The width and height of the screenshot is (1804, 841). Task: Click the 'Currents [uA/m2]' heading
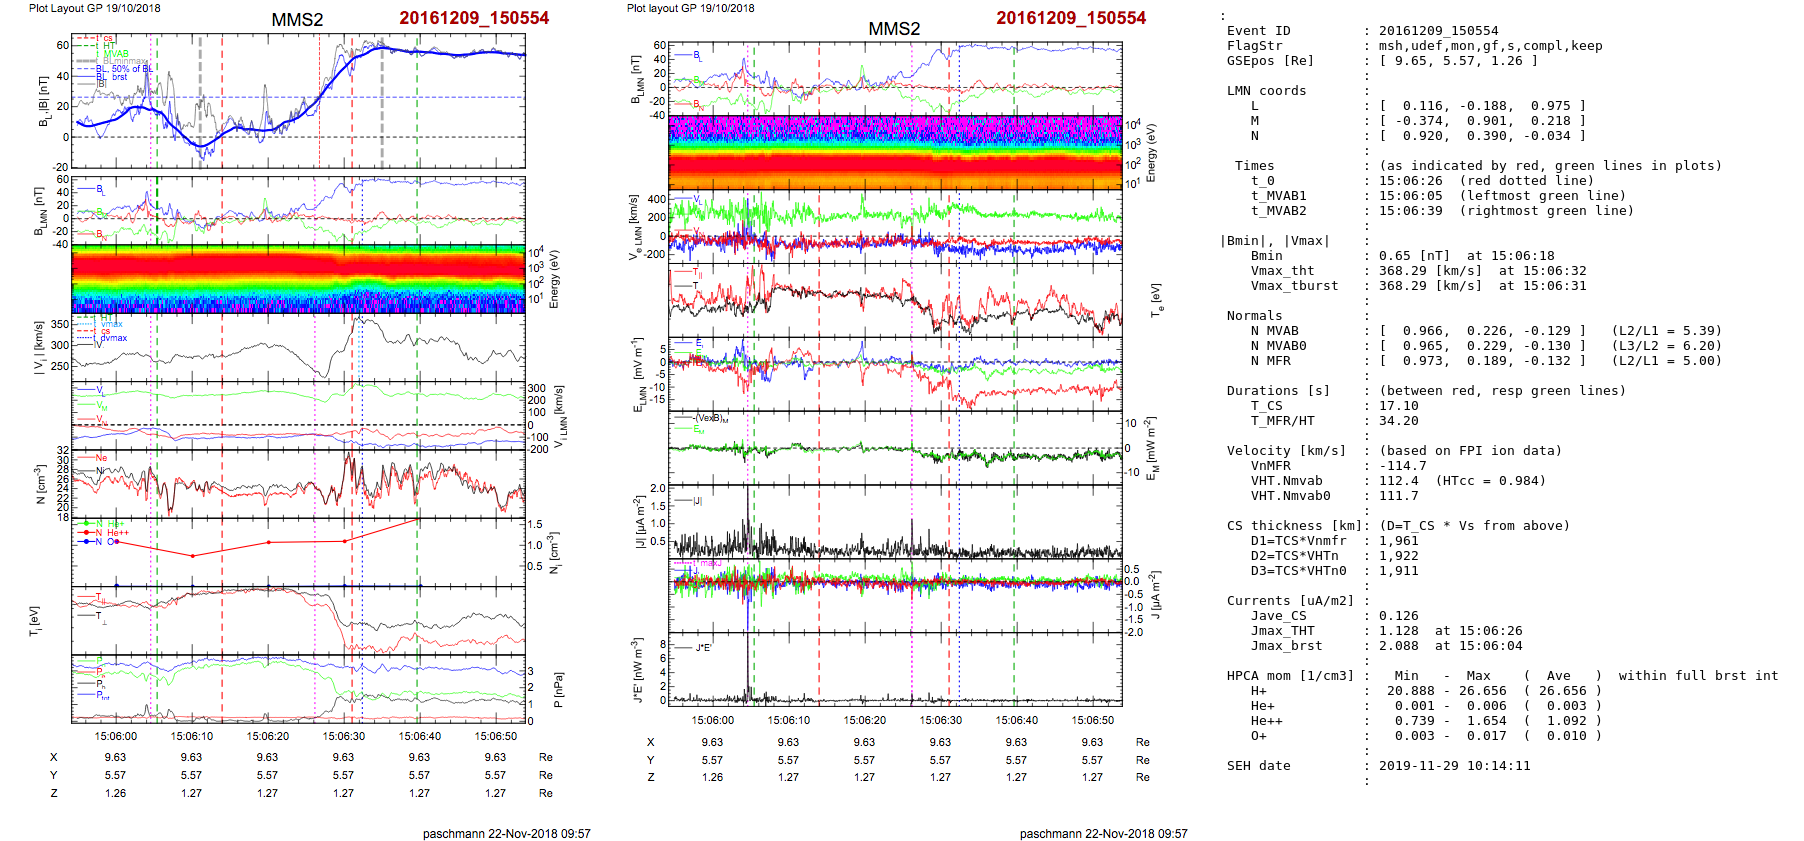click(x=1290, y=601)
